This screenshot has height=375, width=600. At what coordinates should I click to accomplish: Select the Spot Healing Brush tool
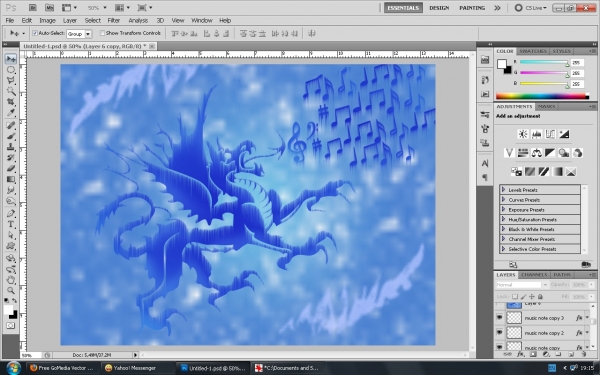[11, 125]
